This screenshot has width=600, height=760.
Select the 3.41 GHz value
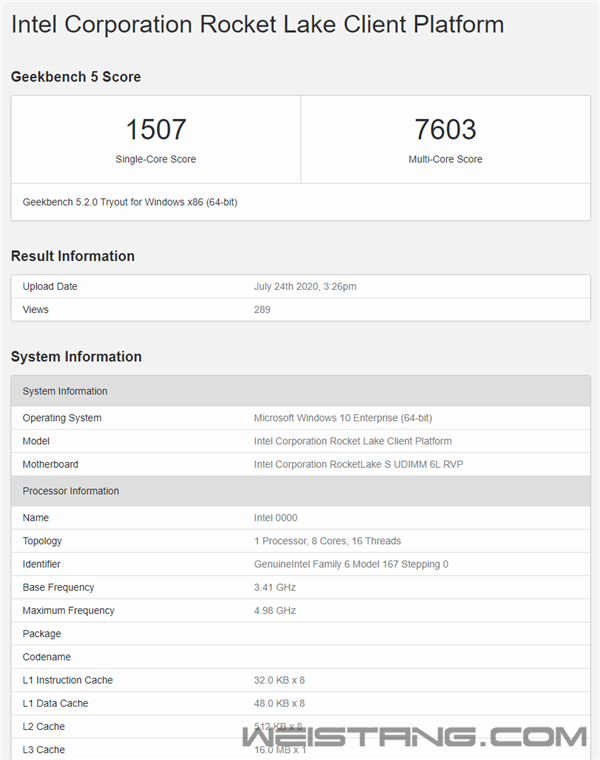point(275,587)
